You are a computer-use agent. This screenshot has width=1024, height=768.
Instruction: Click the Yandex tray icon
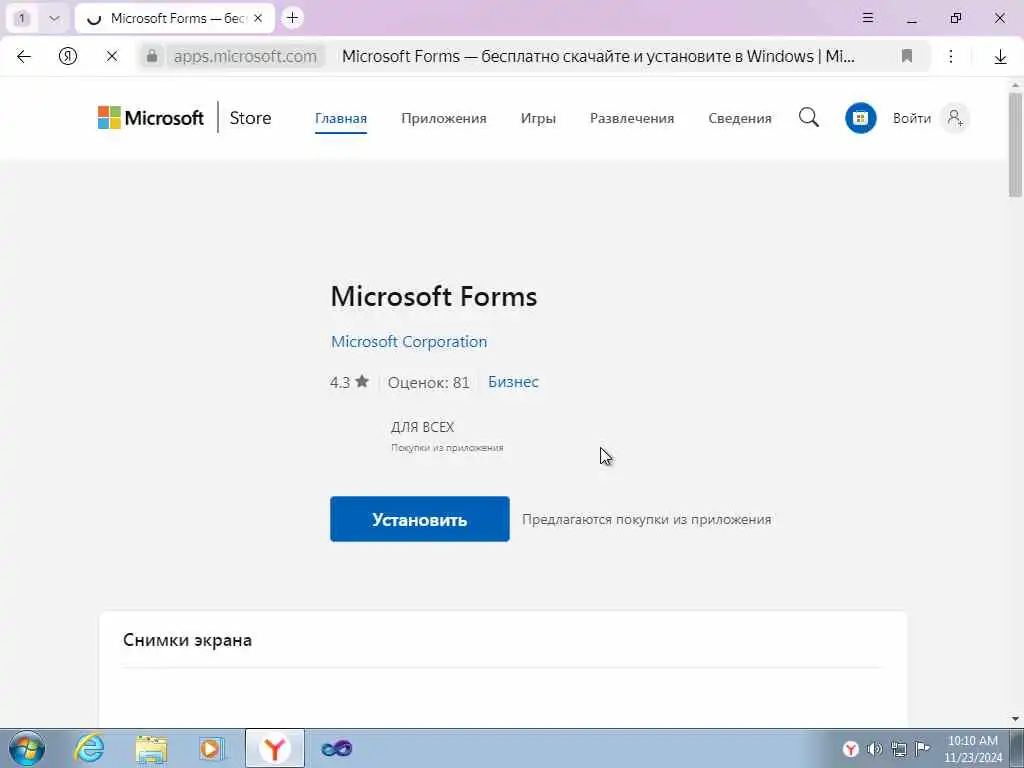pyautogui.click(x=850, y=749)
